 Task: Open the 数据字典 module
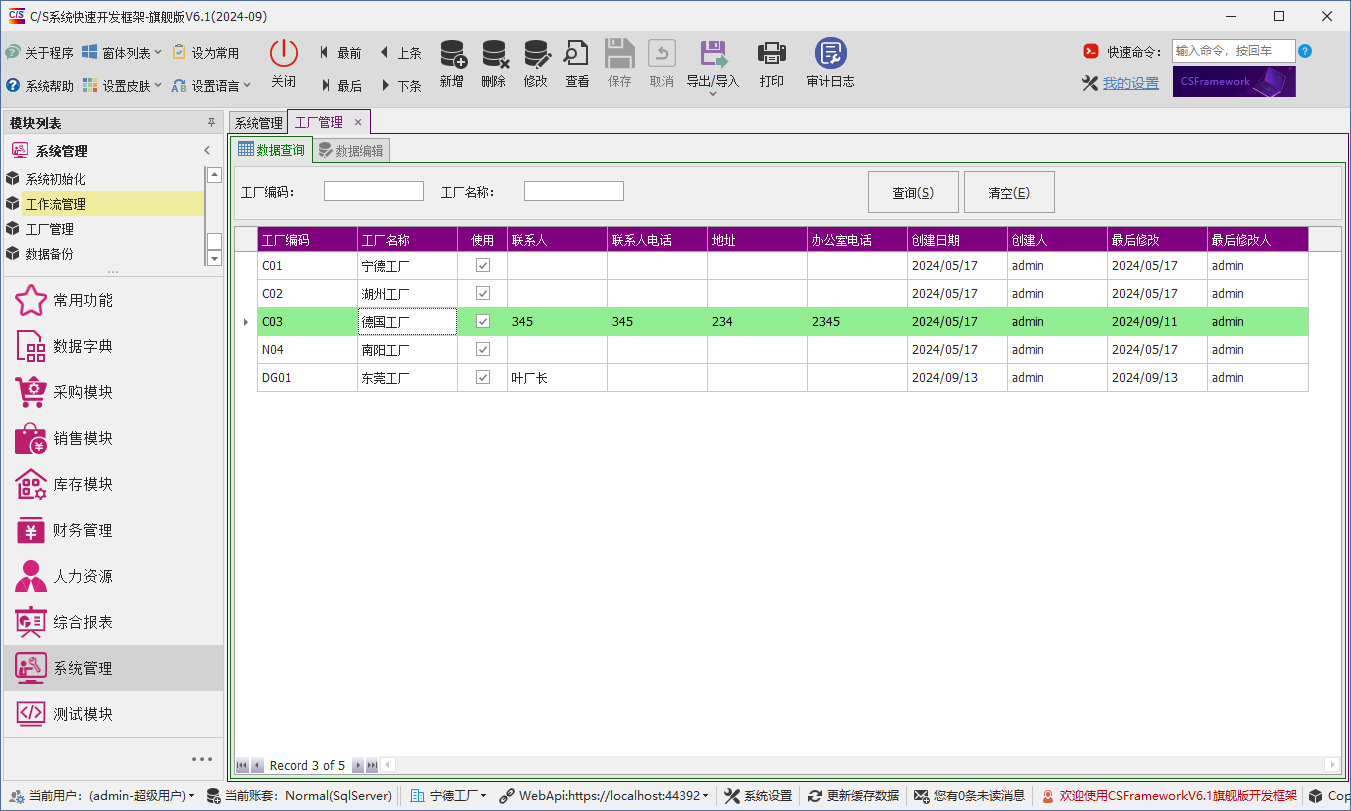(114, 346)
